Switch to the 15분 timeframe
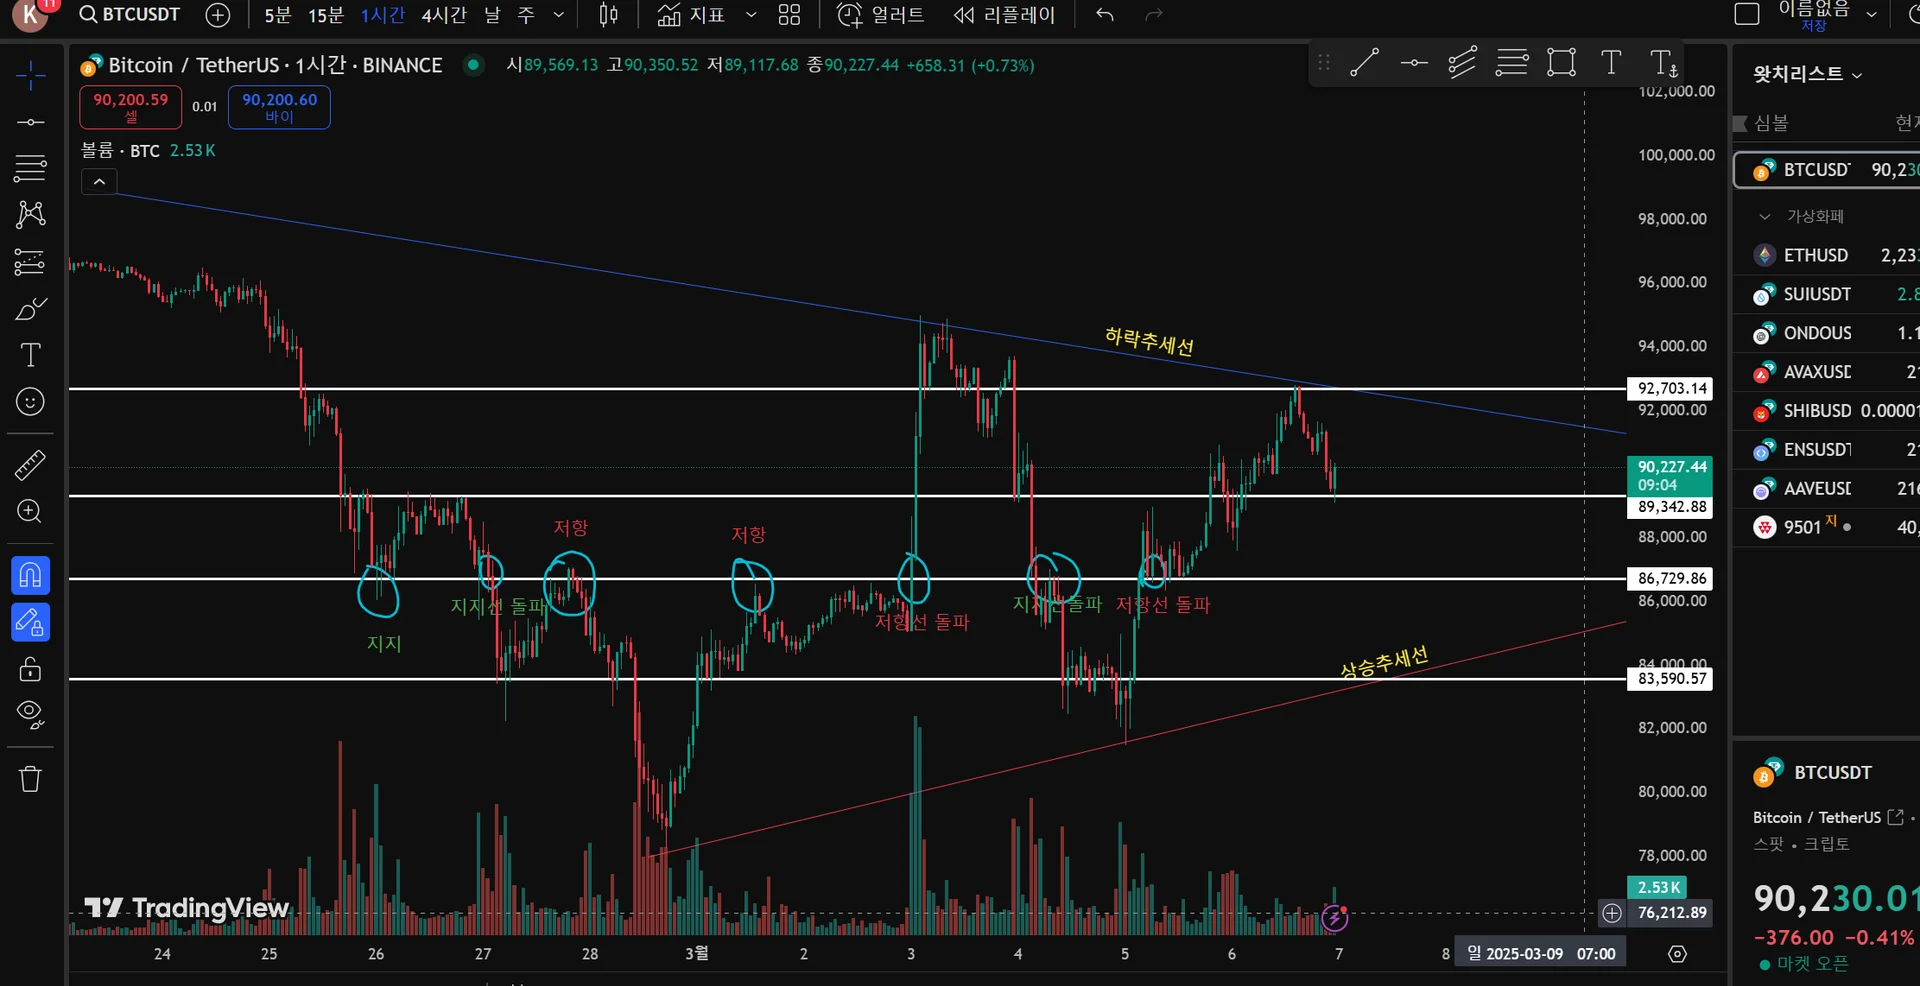This screenshot has height=986, width=1920. 326,15
